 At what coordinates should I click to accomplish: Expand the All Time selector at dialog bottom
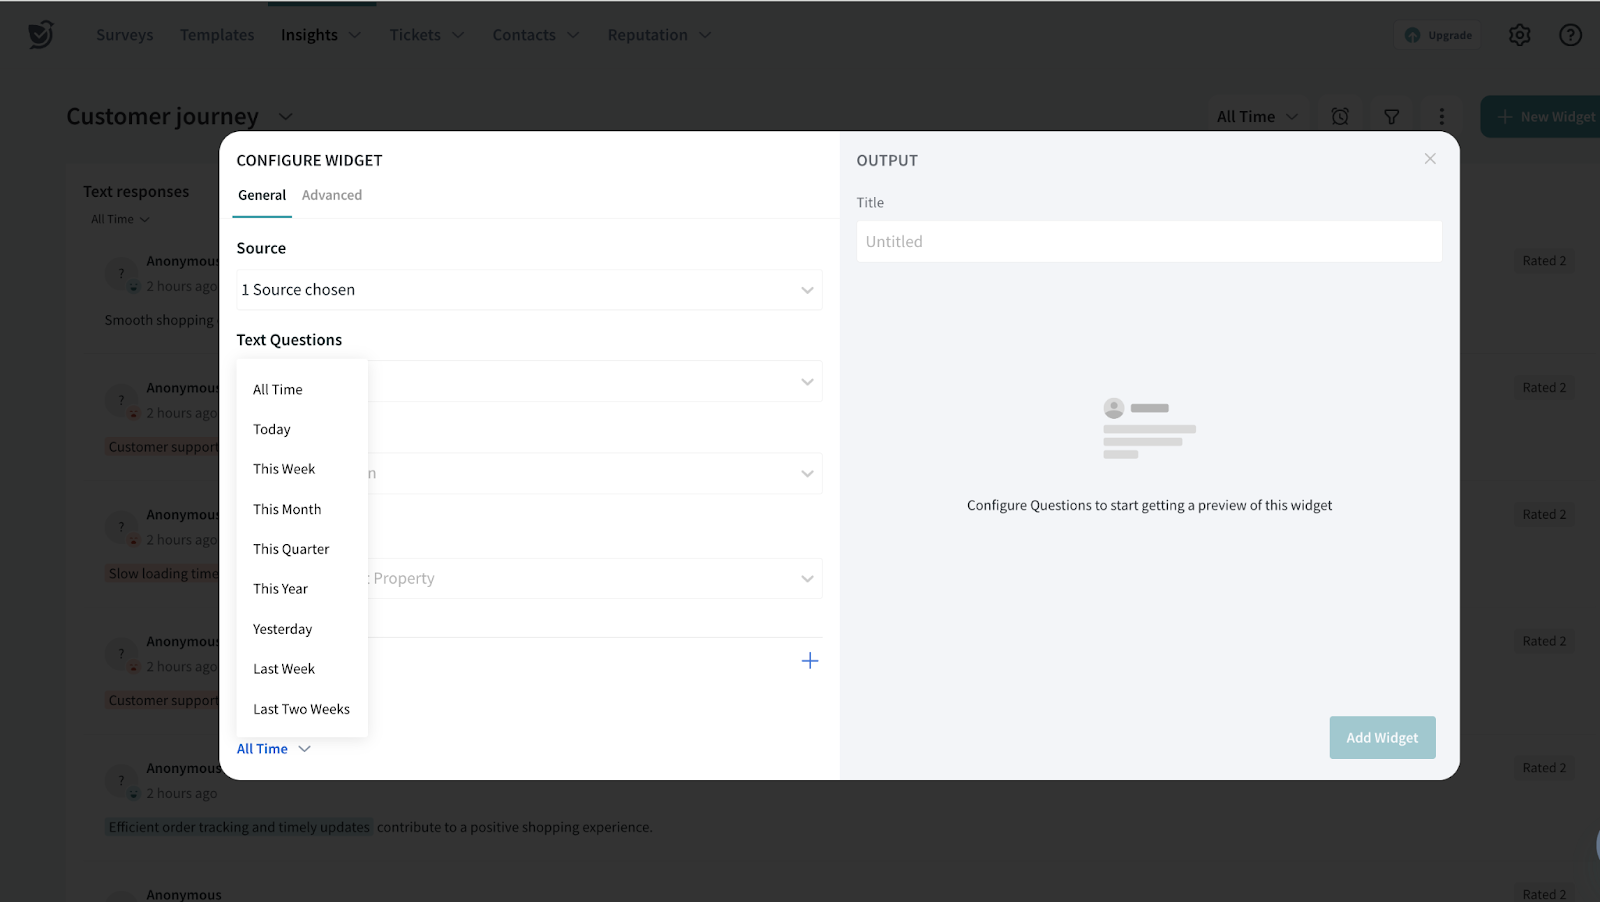(x=273, y=749)
